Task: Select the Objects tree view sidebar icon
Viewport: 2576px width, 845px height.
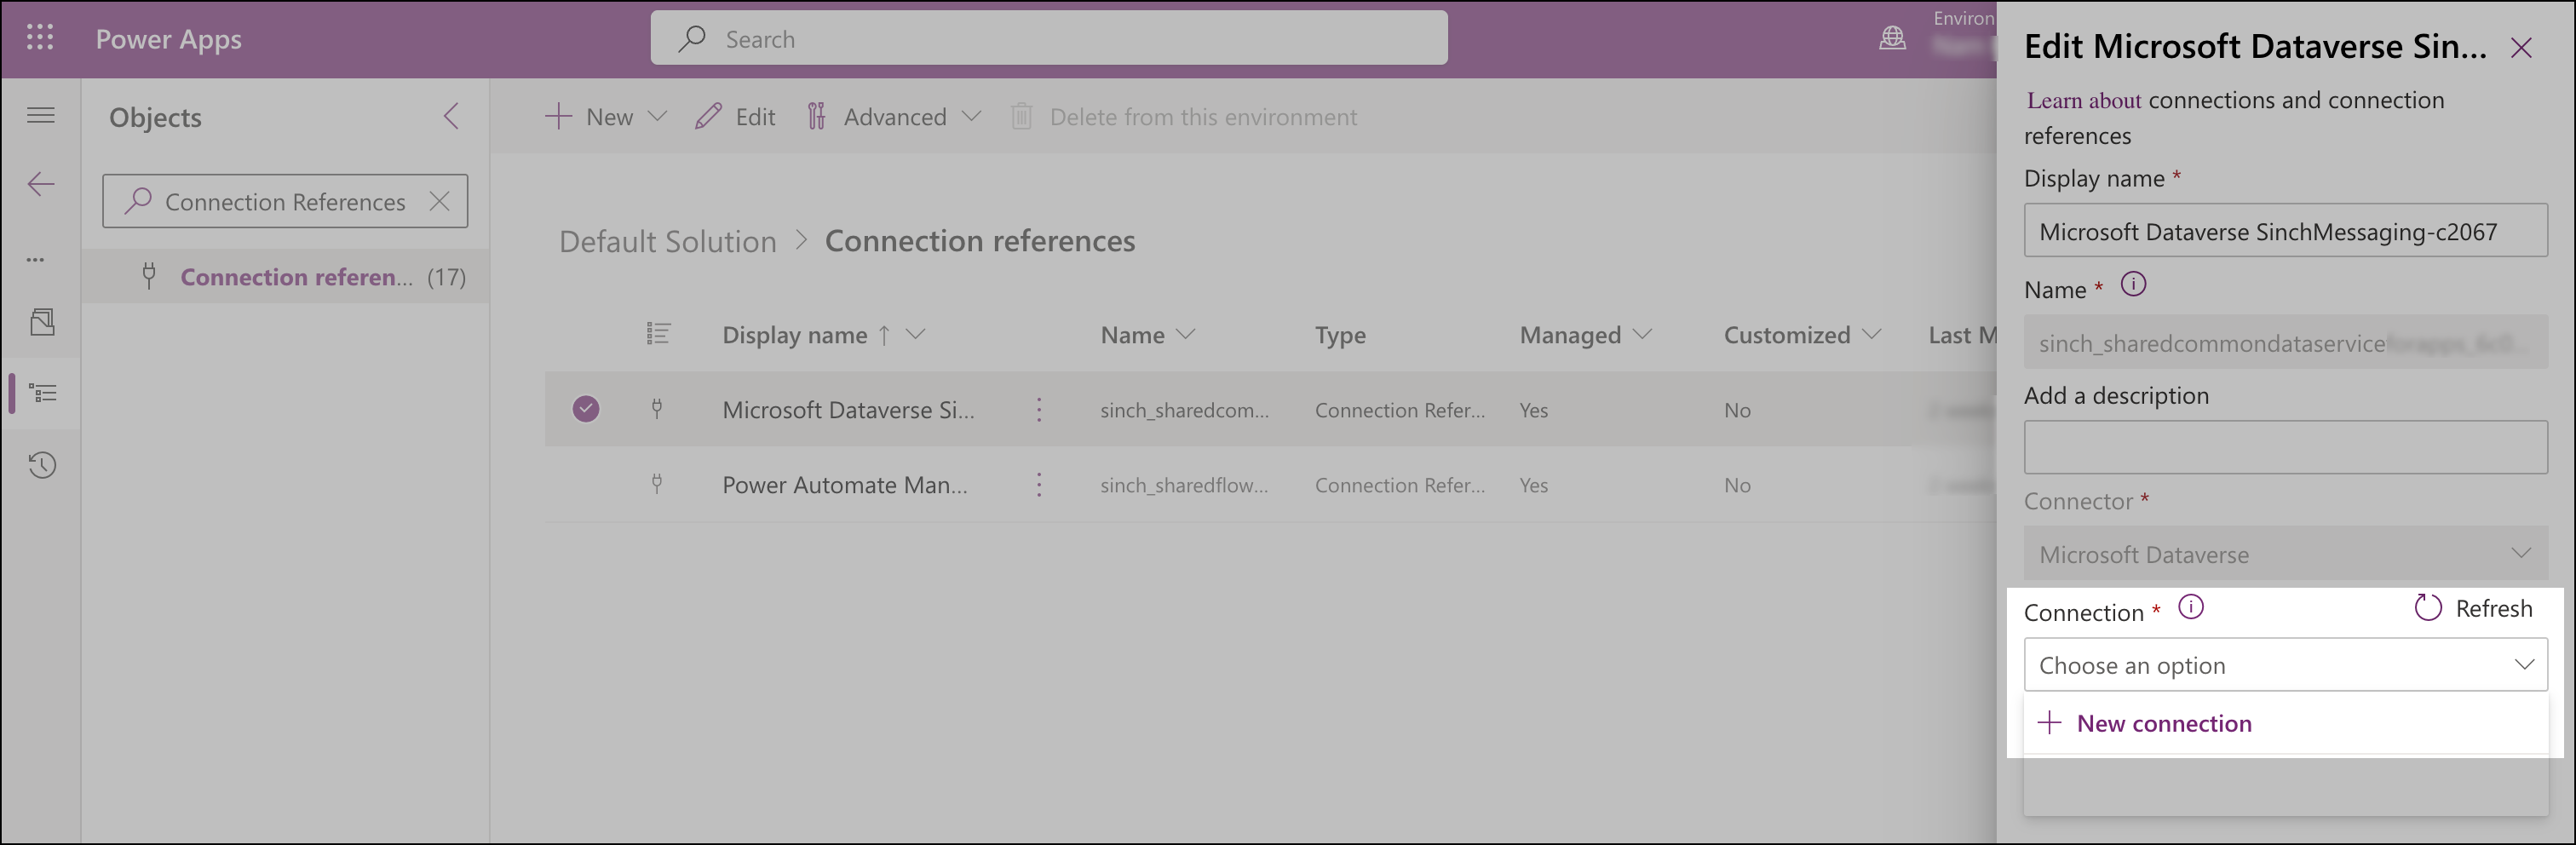Action: [x=43, y=393]
